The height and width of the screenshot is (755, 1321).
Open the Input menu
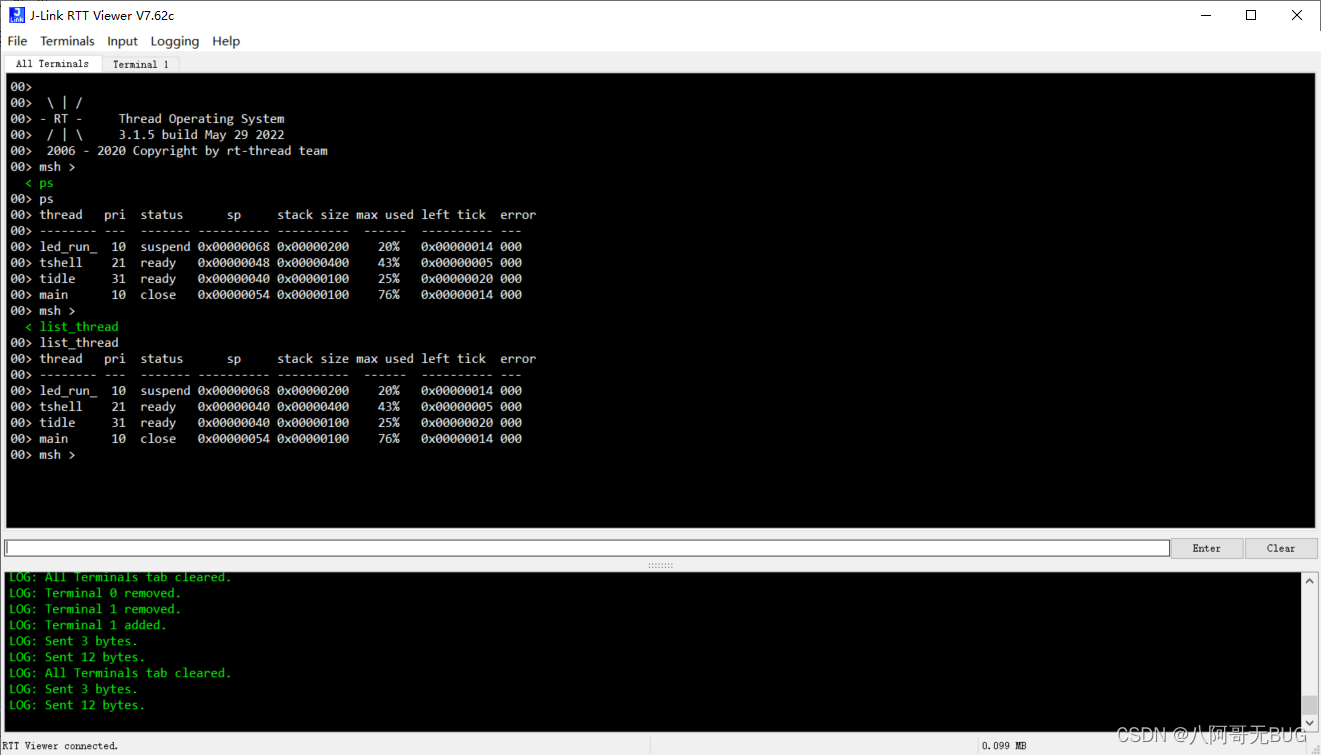(x=122, y=41)
